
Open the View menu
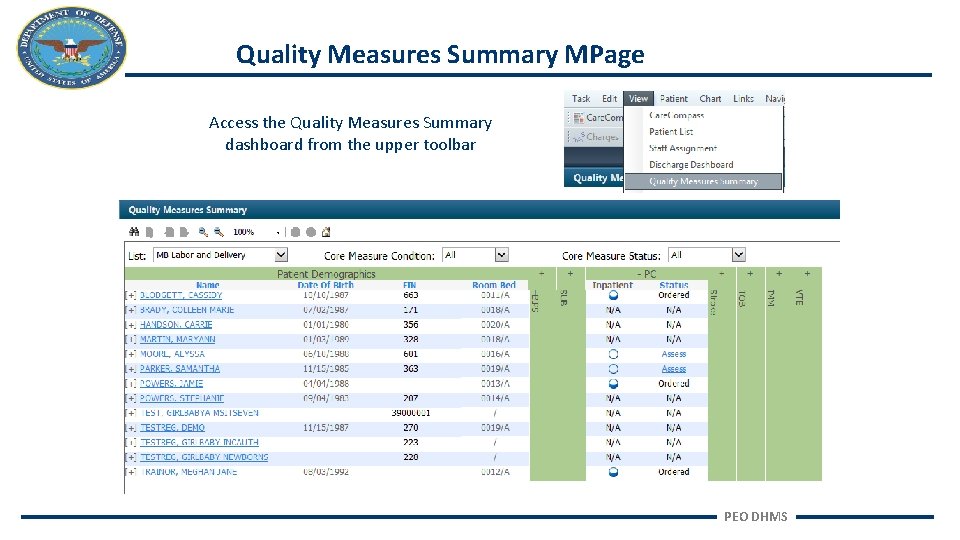[639, 99]
